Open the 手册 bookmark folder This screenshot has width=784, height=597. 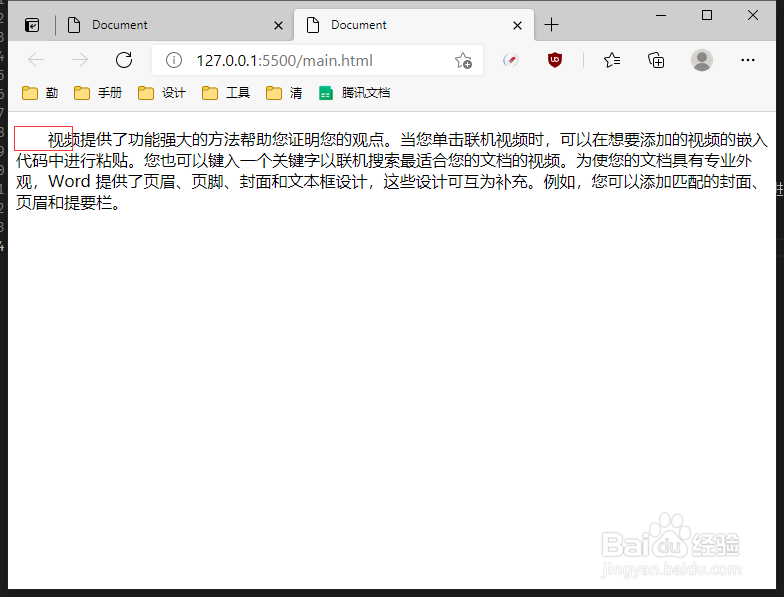pos(98,93)
